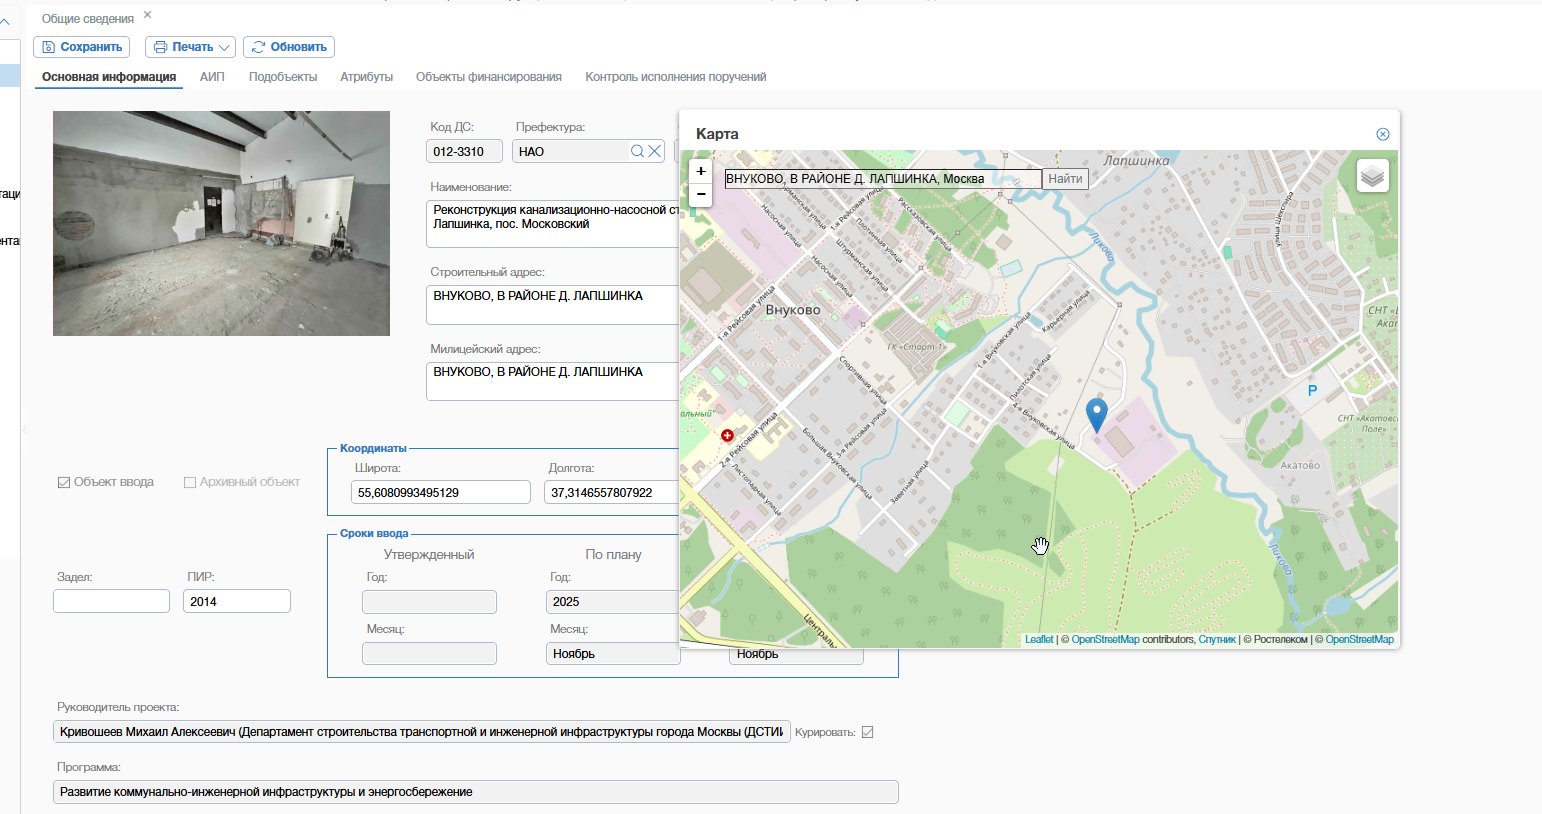Click the Утвержденный Месяц field
The image size is (1542, 814).
pos(429,653)
